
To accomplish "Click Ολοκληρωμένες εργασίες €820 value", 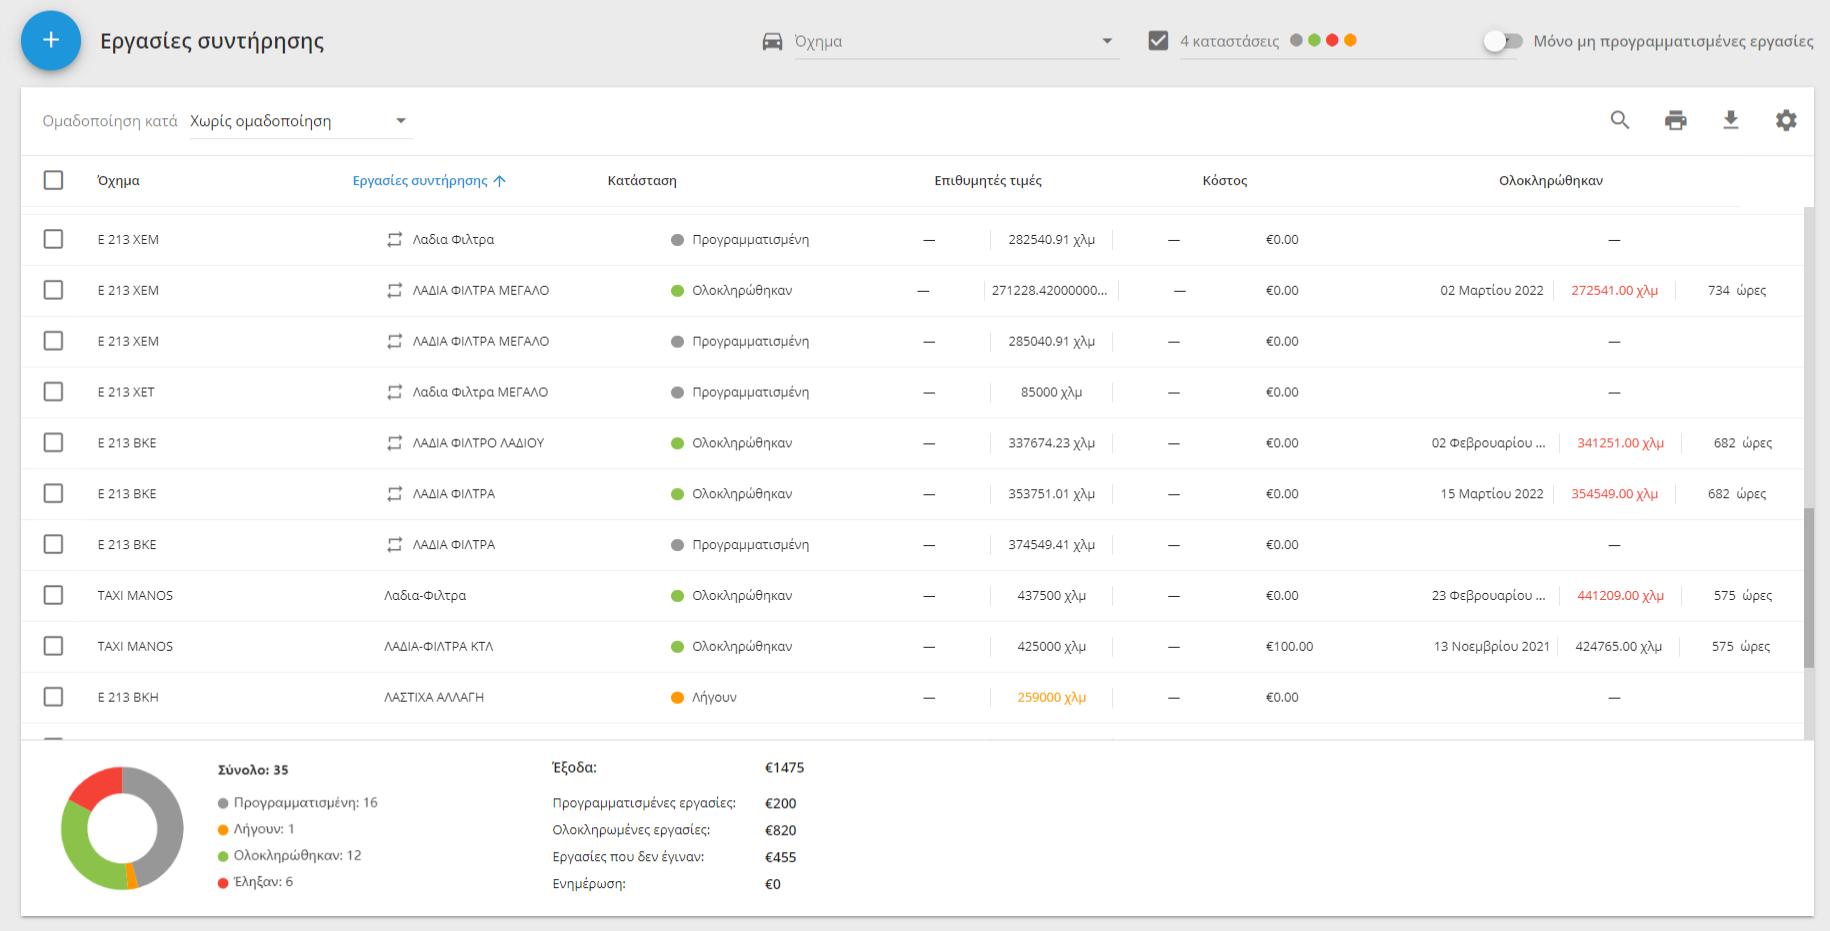I will pos(780,830).
